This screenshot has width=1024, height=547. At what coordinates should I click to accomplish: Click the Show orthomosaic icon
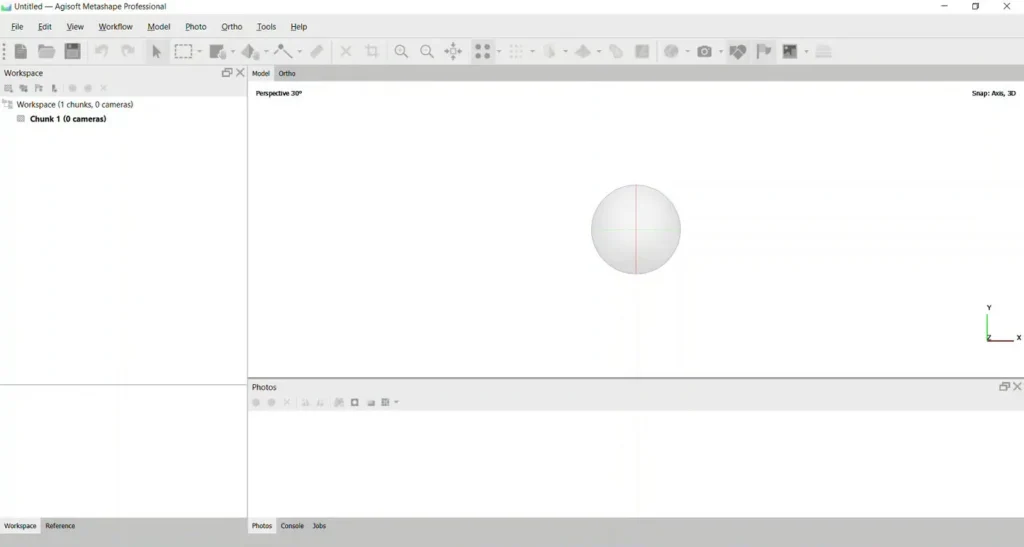point(642,51)
